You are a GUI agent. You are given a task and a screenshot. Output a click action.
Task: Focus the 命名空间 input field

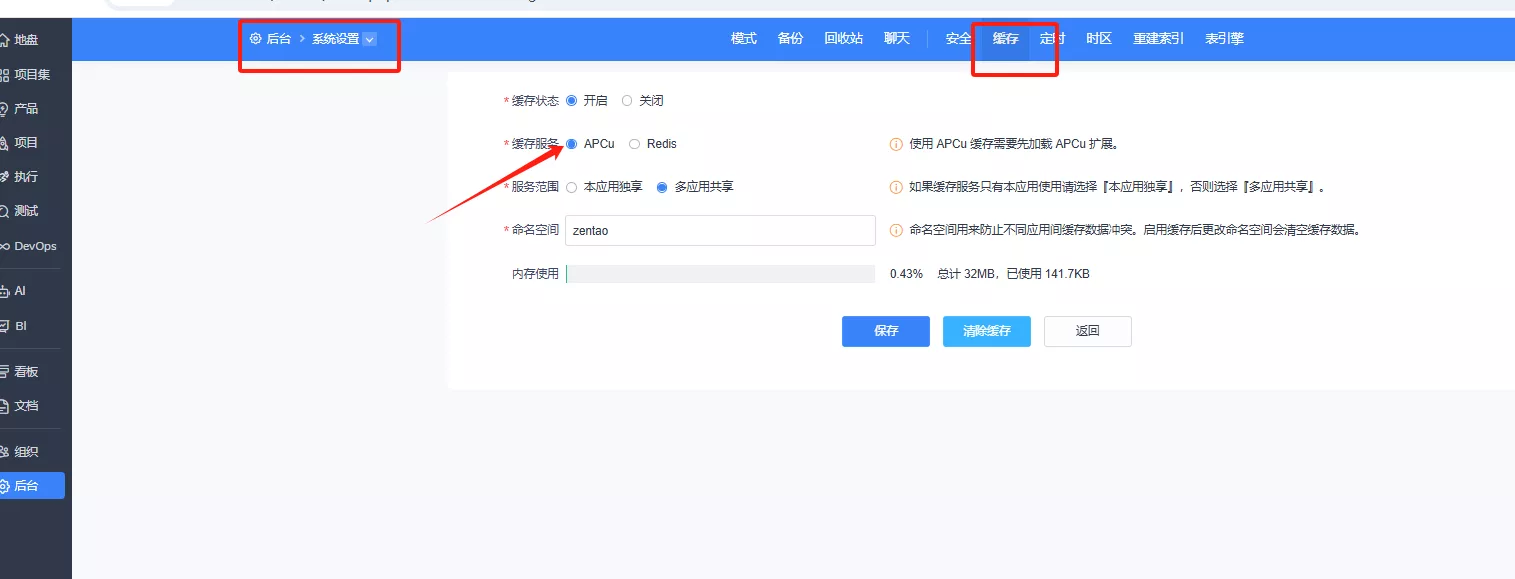pos(720,230)
